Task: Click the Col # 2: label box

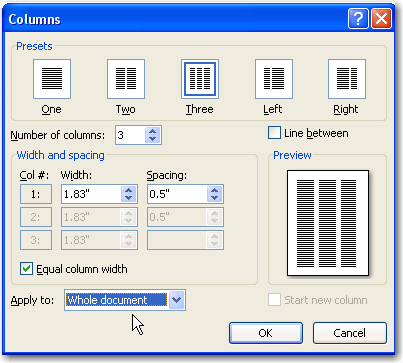Action: (x=36, y=217)
